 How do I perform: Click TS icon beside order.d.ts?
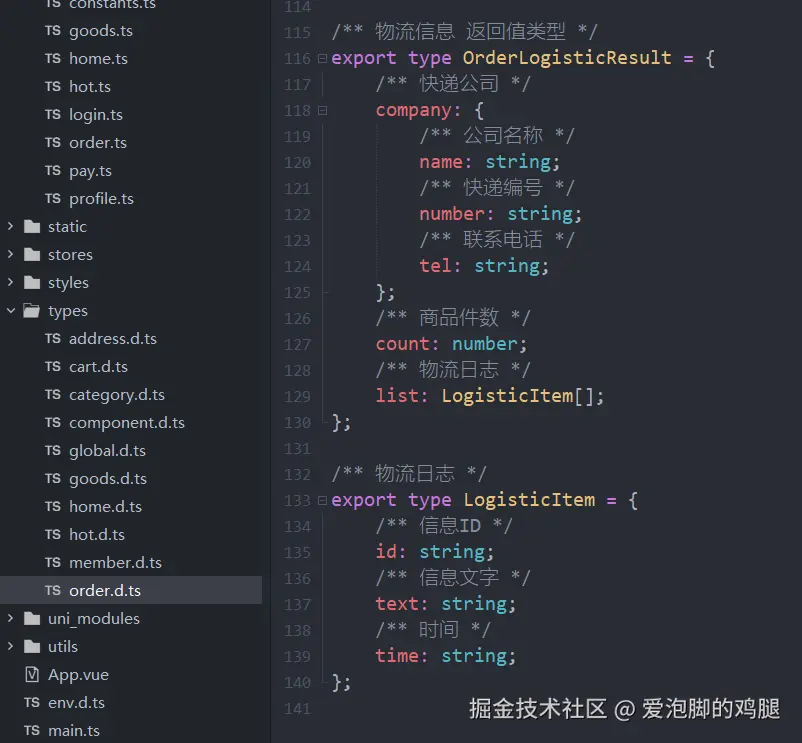[x=53, y=591]
